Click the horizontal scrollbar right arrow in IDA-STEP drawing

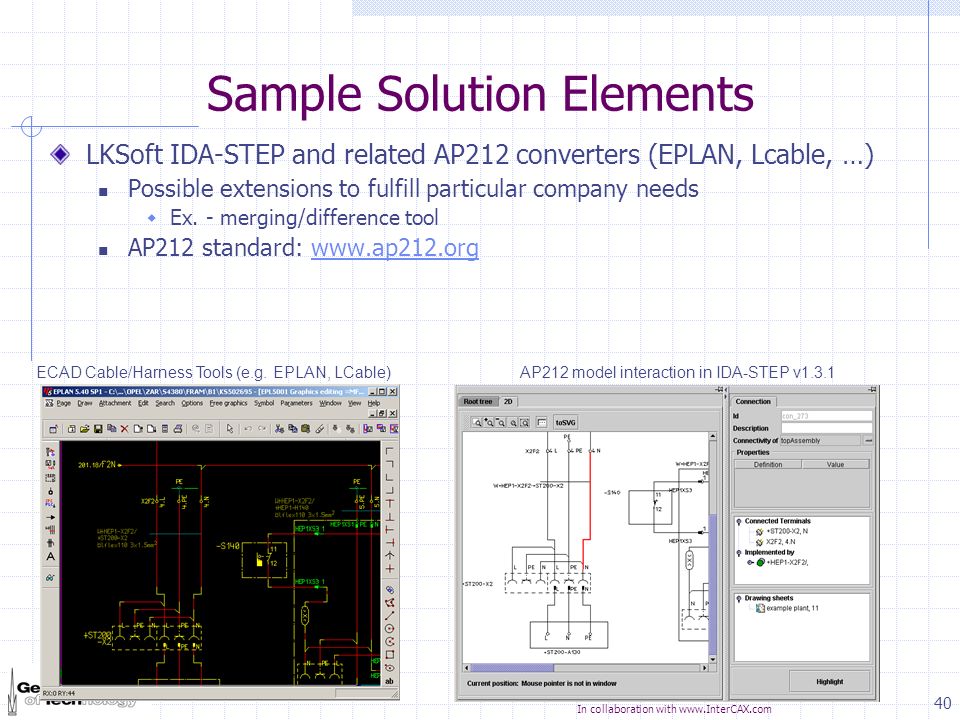704,668
